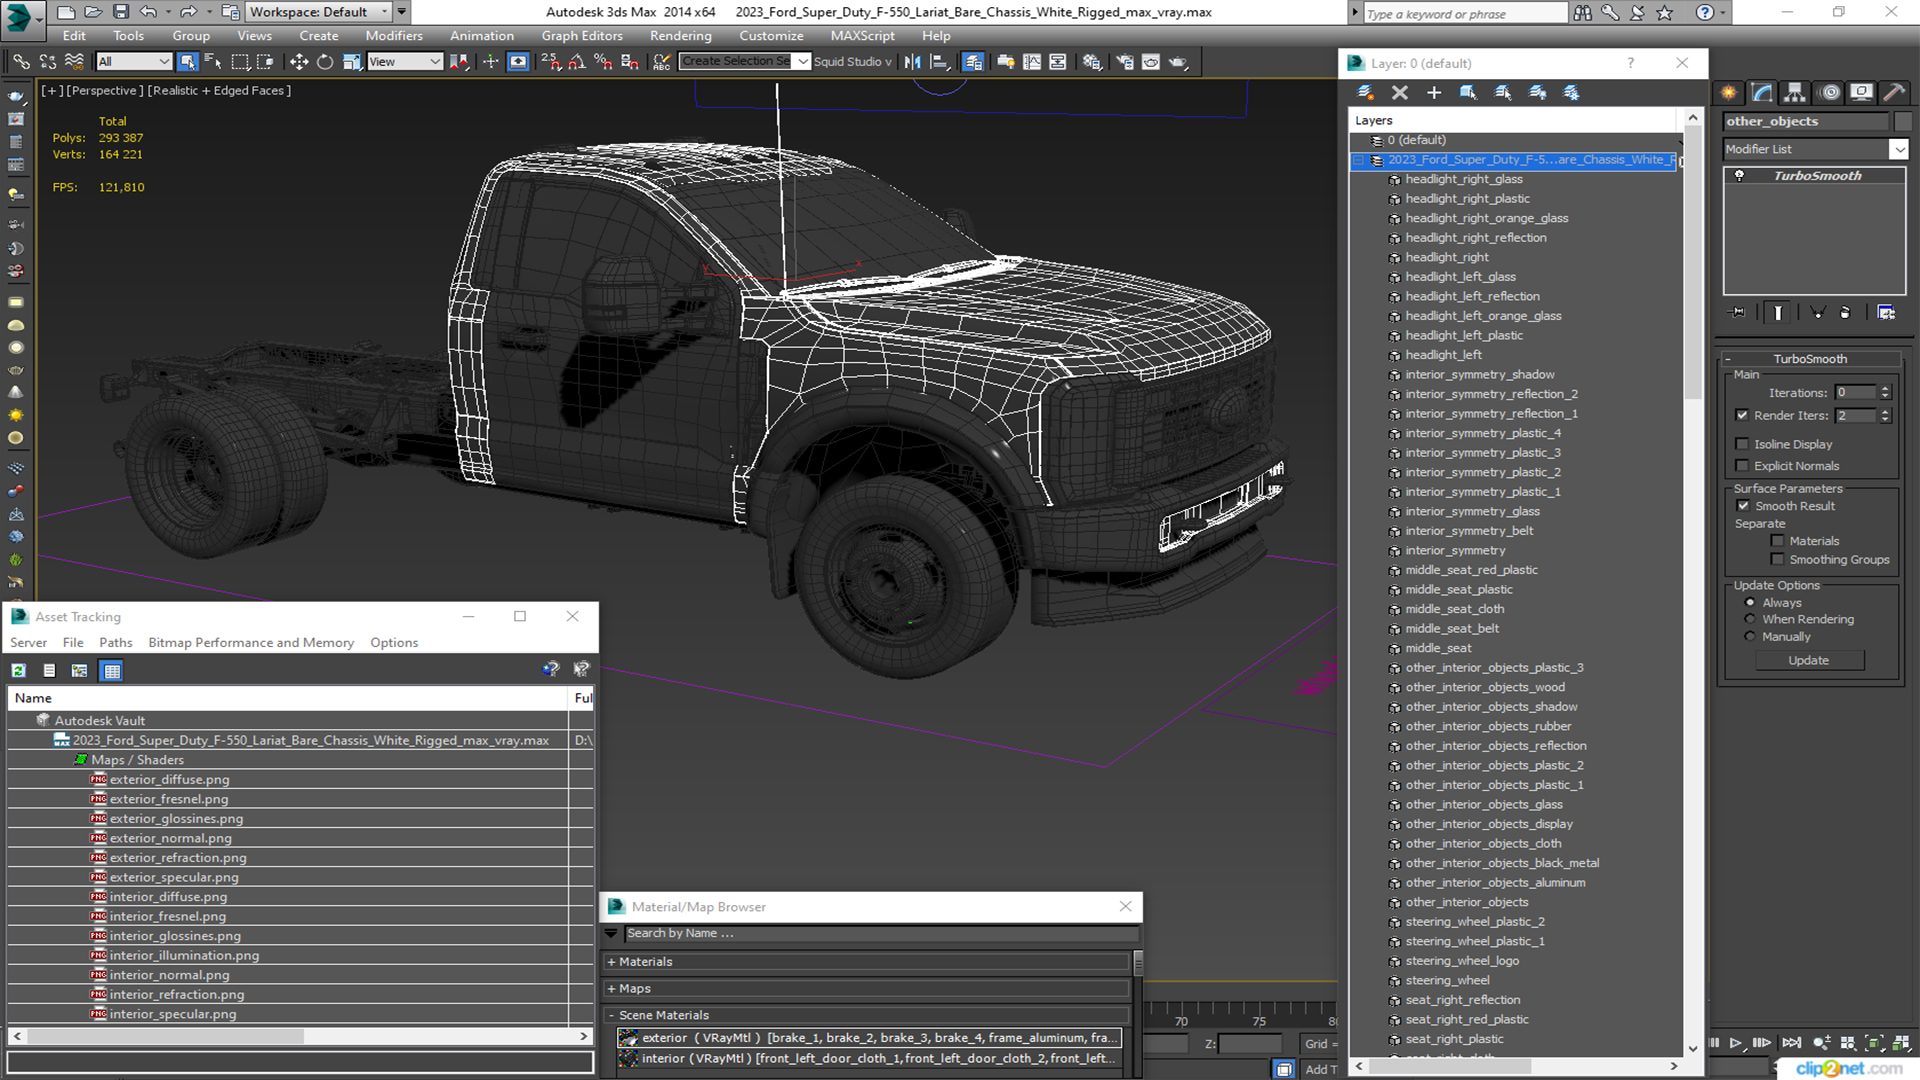Select the Always update option
This screenshot has height=1080, width=1920.
point(1750,603)
